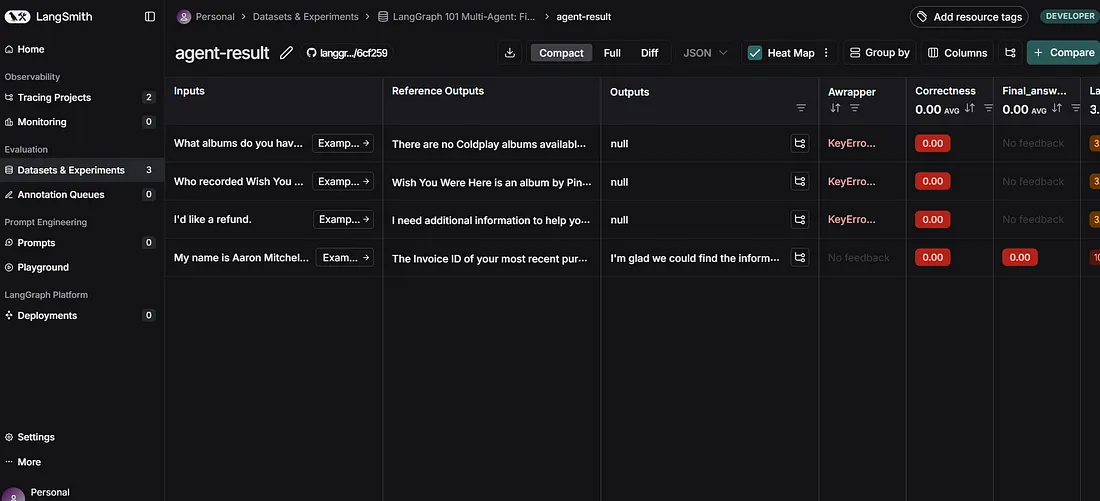This screenshot has width=1100, height=501.
Task: Sort the Awrapper column
Action: coord(835,108)
